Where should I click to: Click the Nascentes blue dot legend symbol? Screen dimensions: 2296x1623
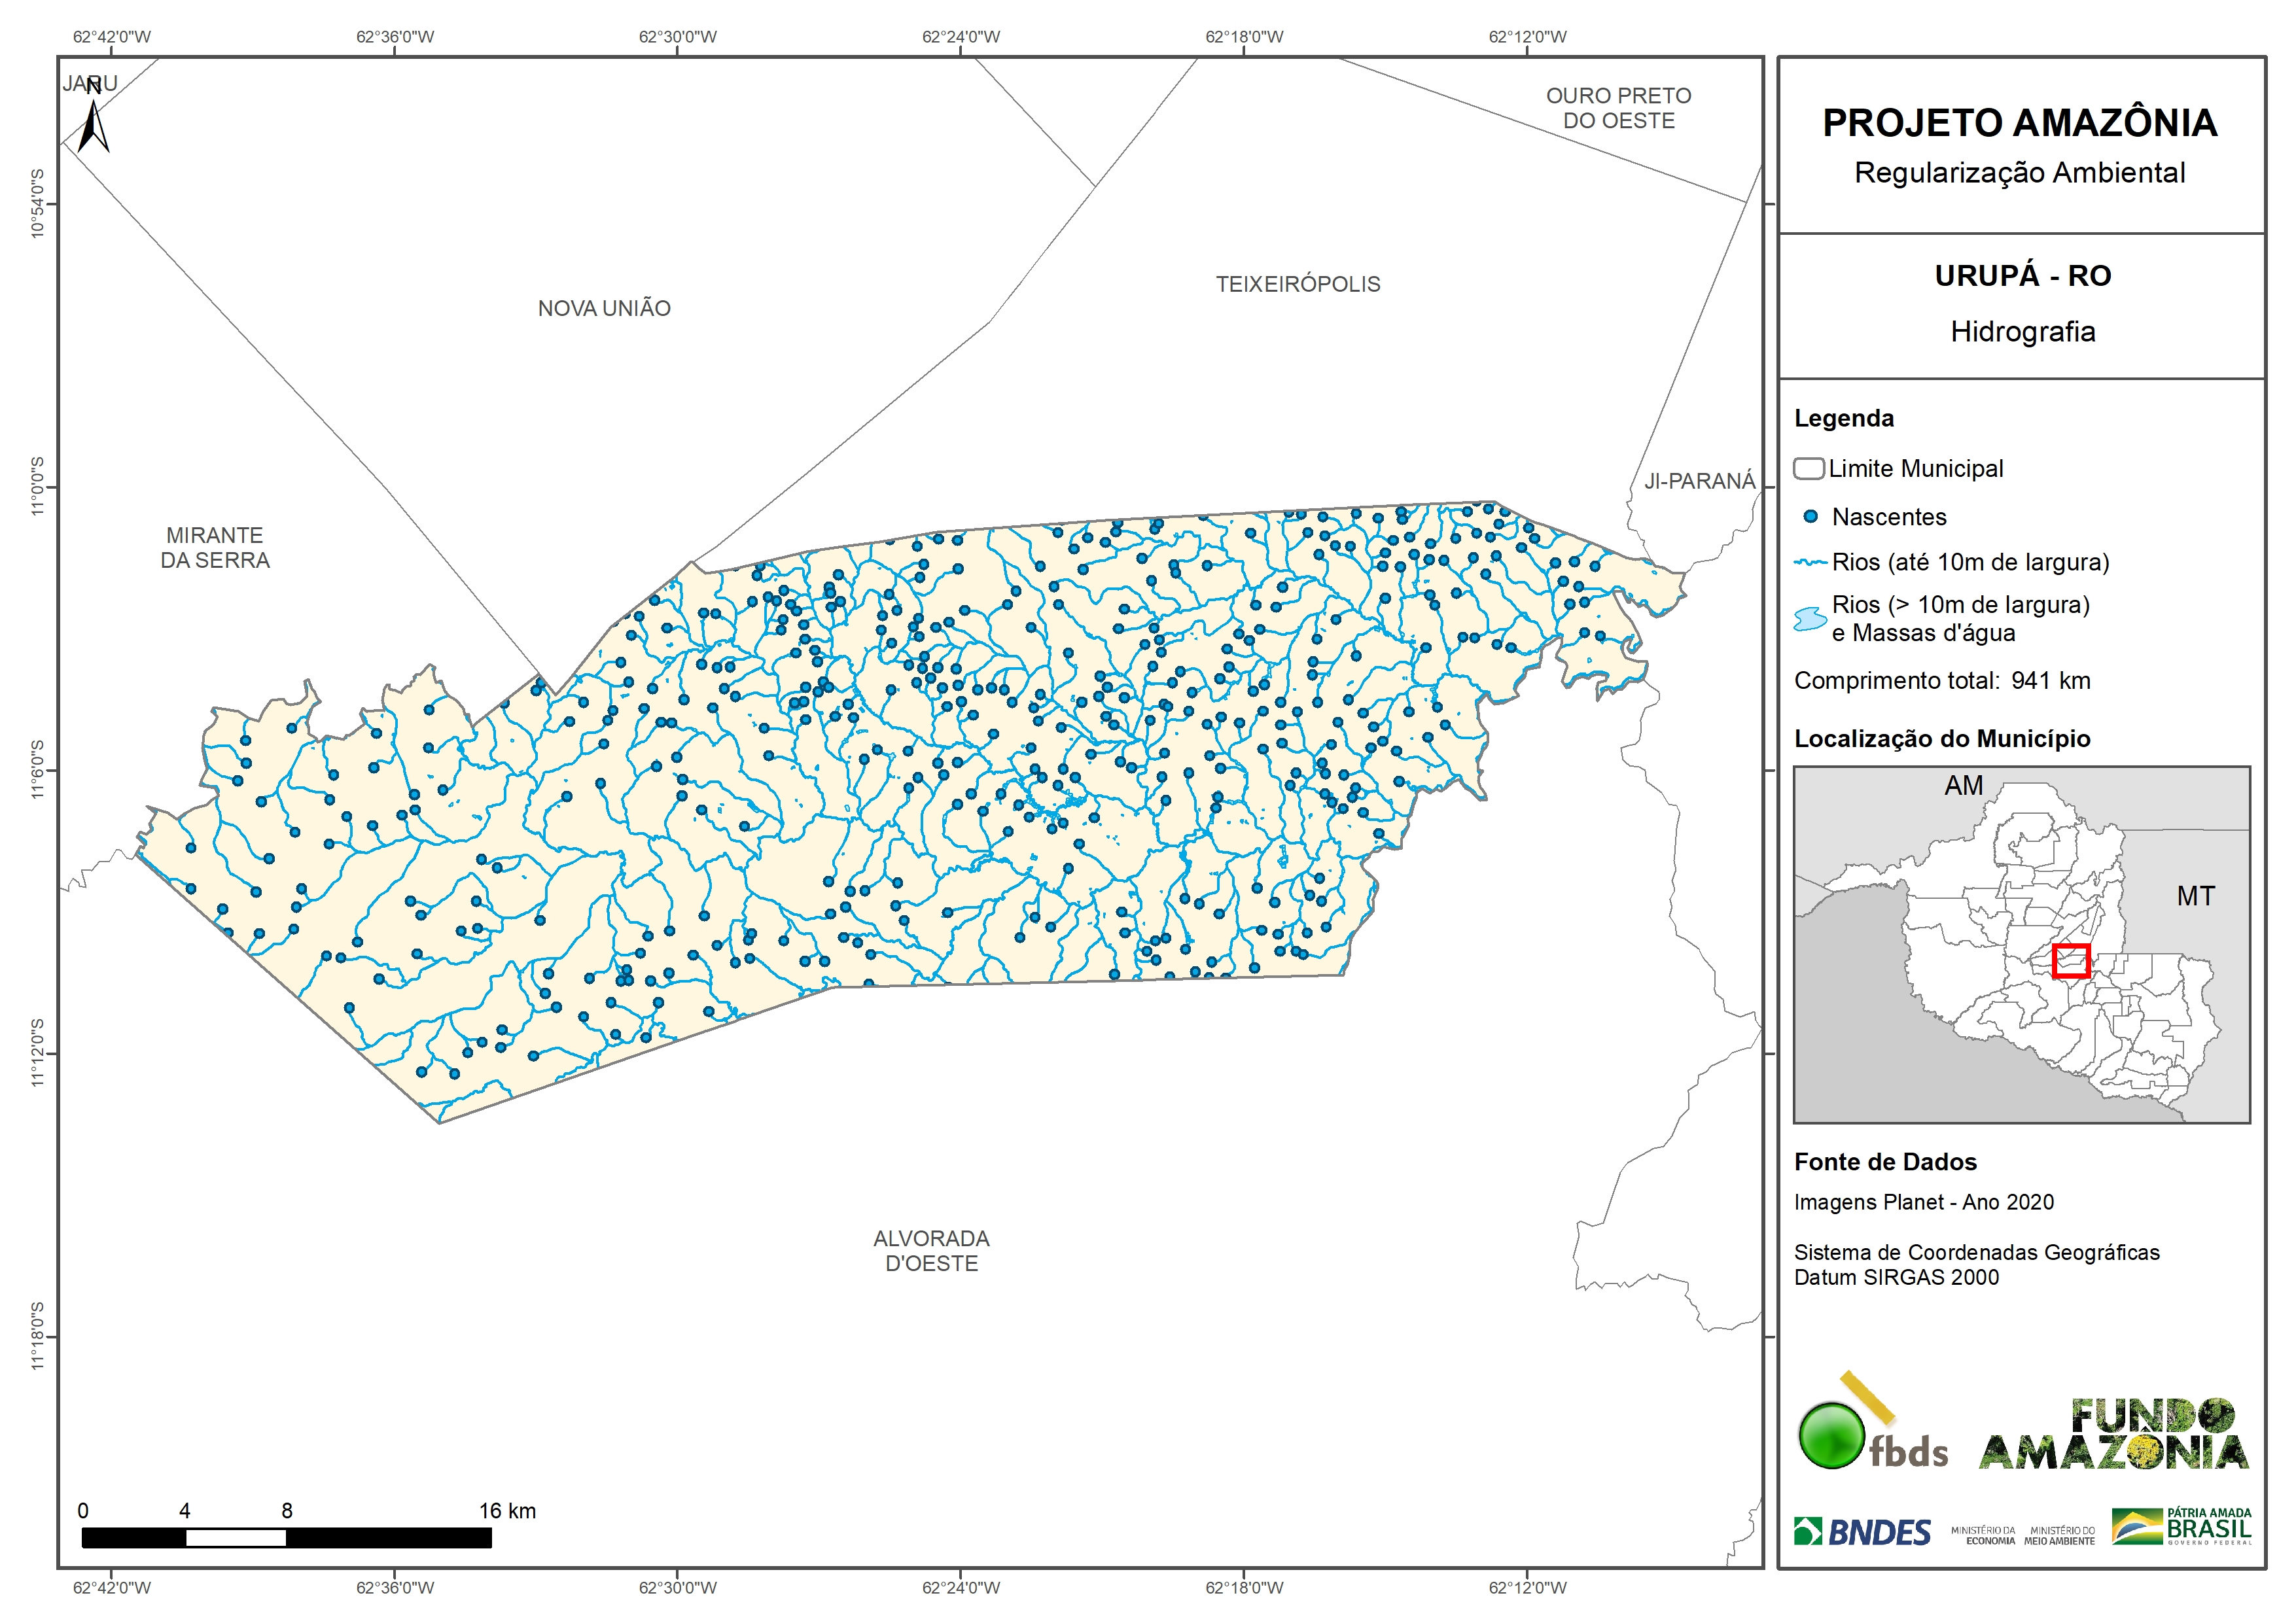click(1810, 517)
